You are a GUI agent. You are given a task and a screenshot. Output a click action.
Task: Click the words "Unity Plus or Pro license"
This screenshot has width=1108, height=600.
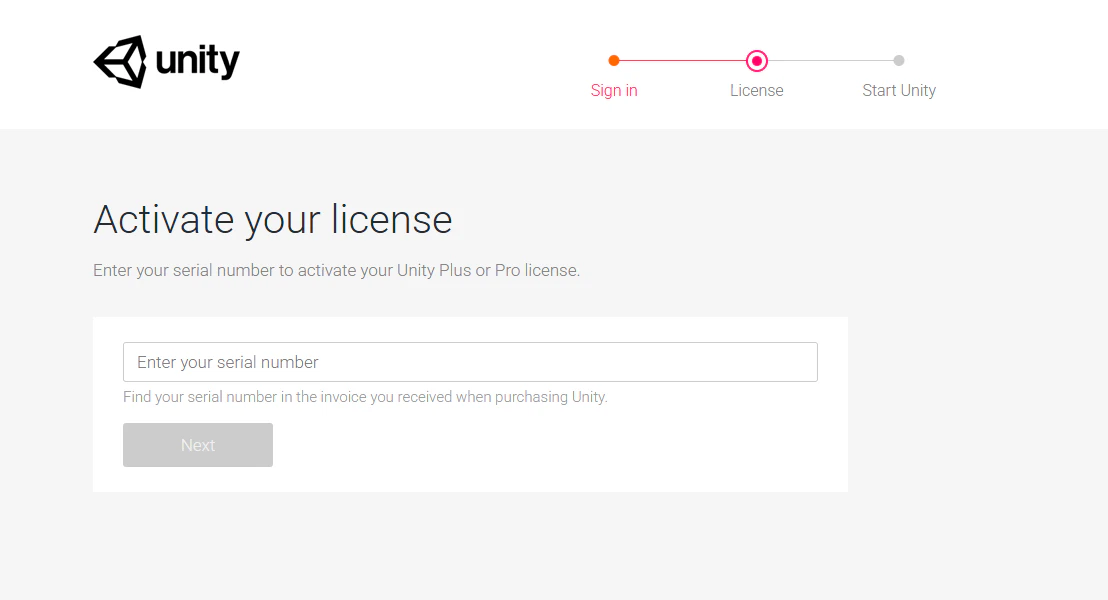[x=488, y=271]
